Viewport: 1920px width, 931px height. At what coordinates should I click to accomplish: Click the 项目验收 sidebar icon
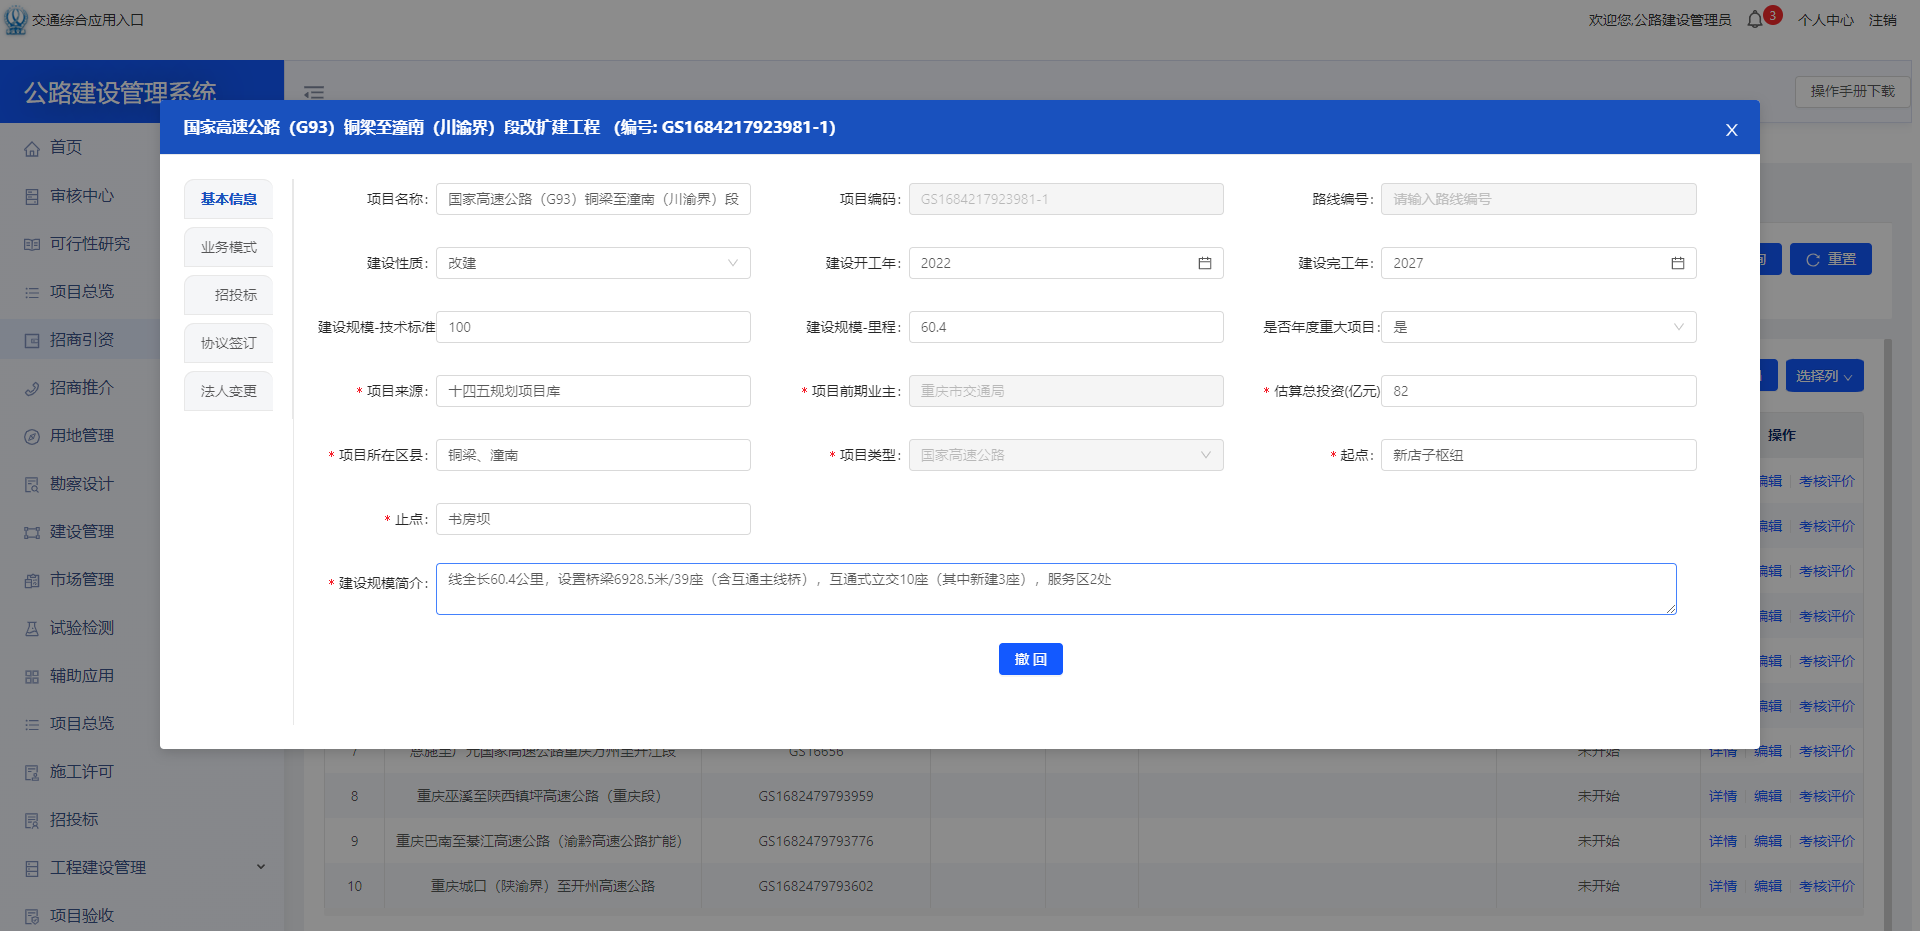click(32, 916)
